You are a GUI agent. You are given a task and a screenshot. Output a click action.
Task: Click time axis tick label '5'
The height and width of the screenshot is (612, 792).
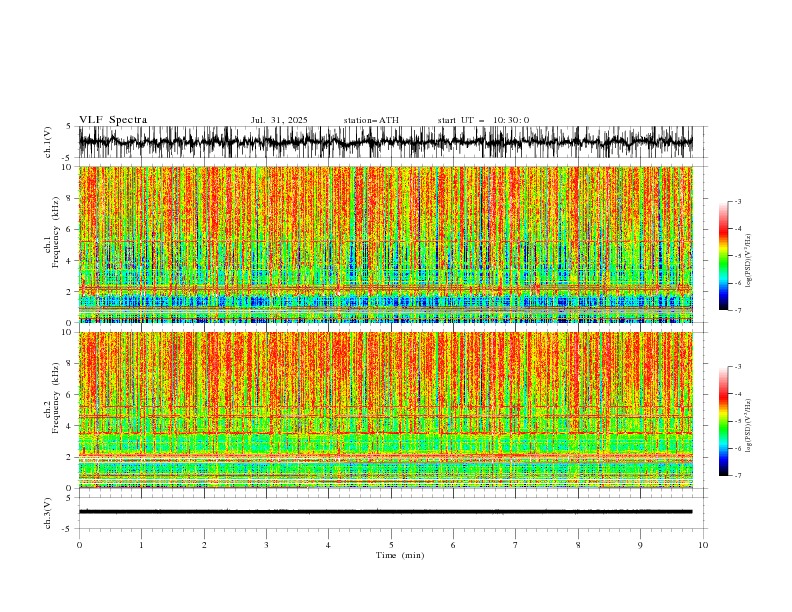[x=391, y=545]
